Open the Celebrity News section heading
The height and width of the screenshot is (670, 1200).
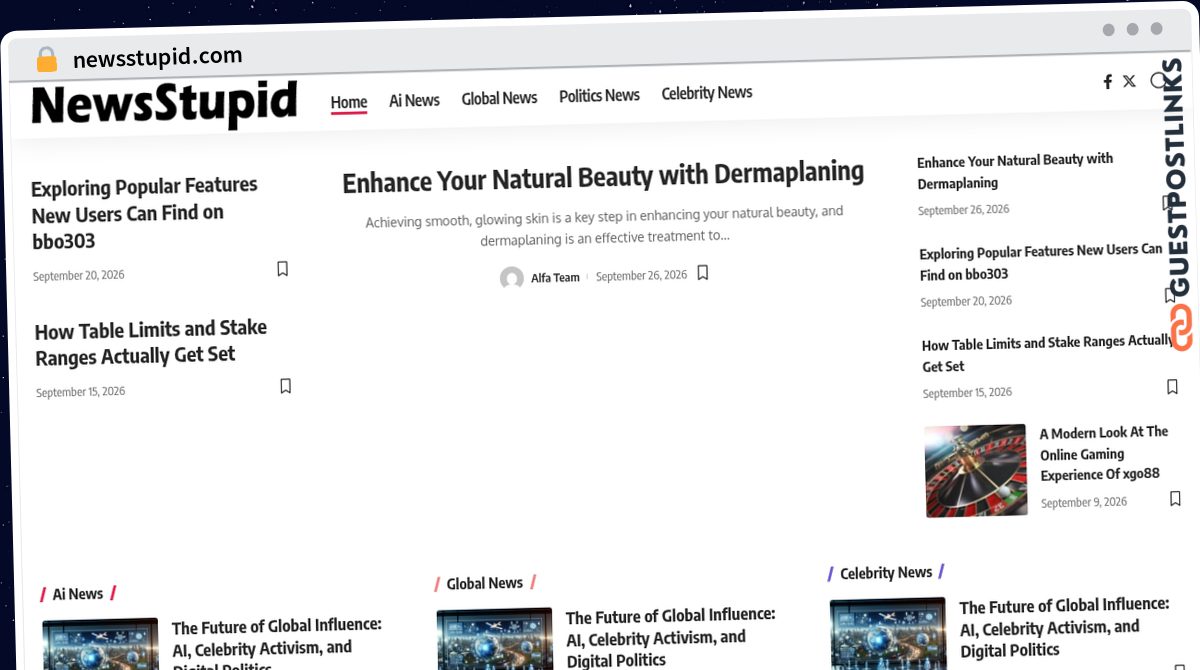(886, 573)
